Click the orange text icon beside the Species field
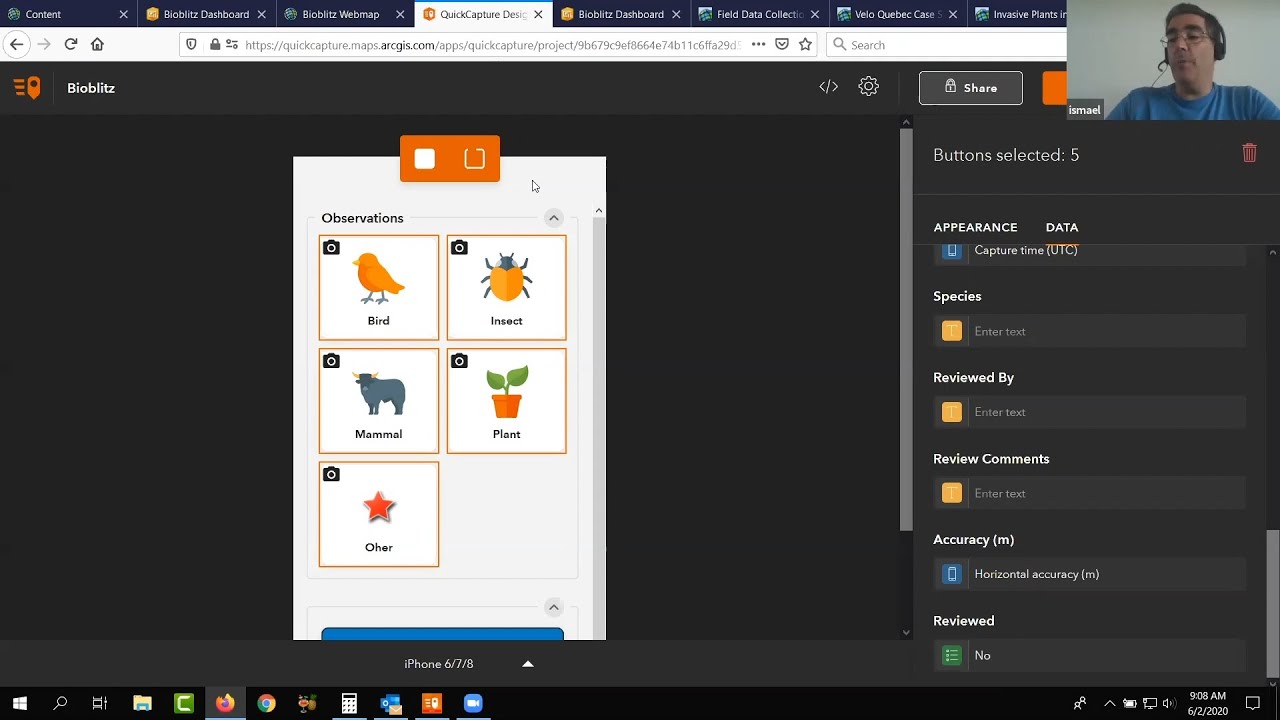Screen dimensions: 1280x720 click(952, 331)
